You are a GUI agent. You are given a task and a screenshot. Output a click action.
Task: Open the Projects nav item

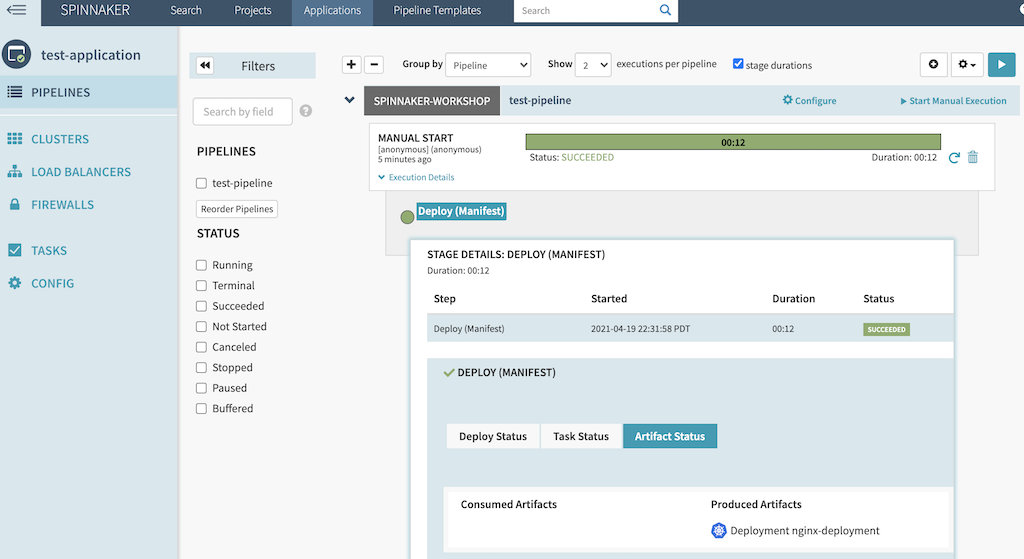(253, 10)
